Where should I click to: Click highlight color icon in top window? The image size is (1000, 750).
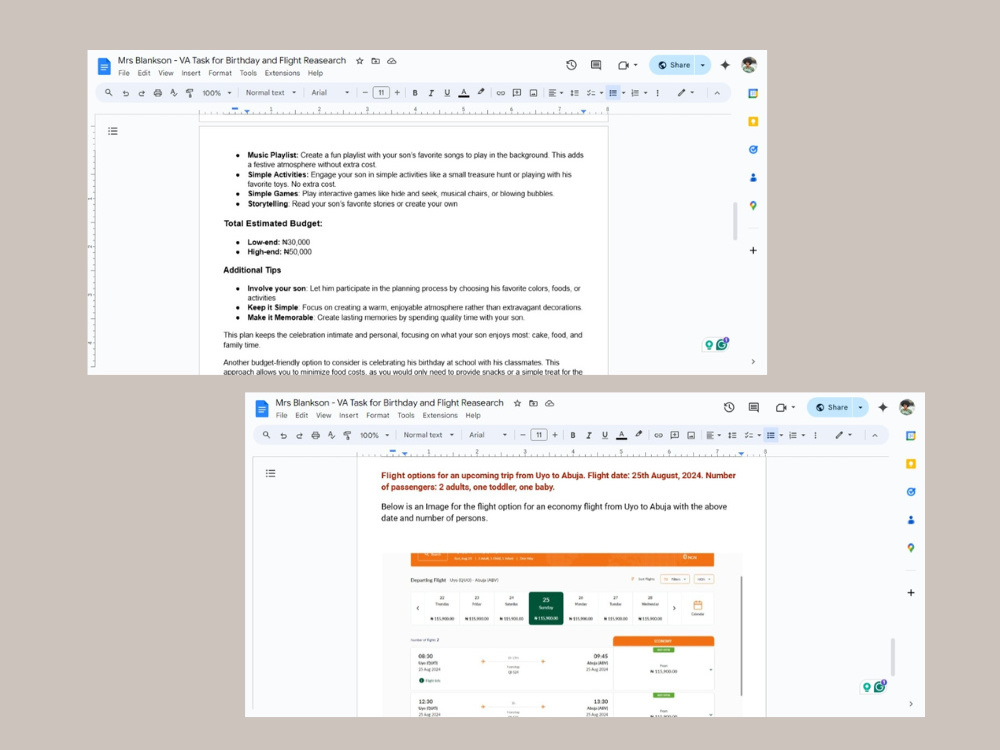tap(481, 93)
